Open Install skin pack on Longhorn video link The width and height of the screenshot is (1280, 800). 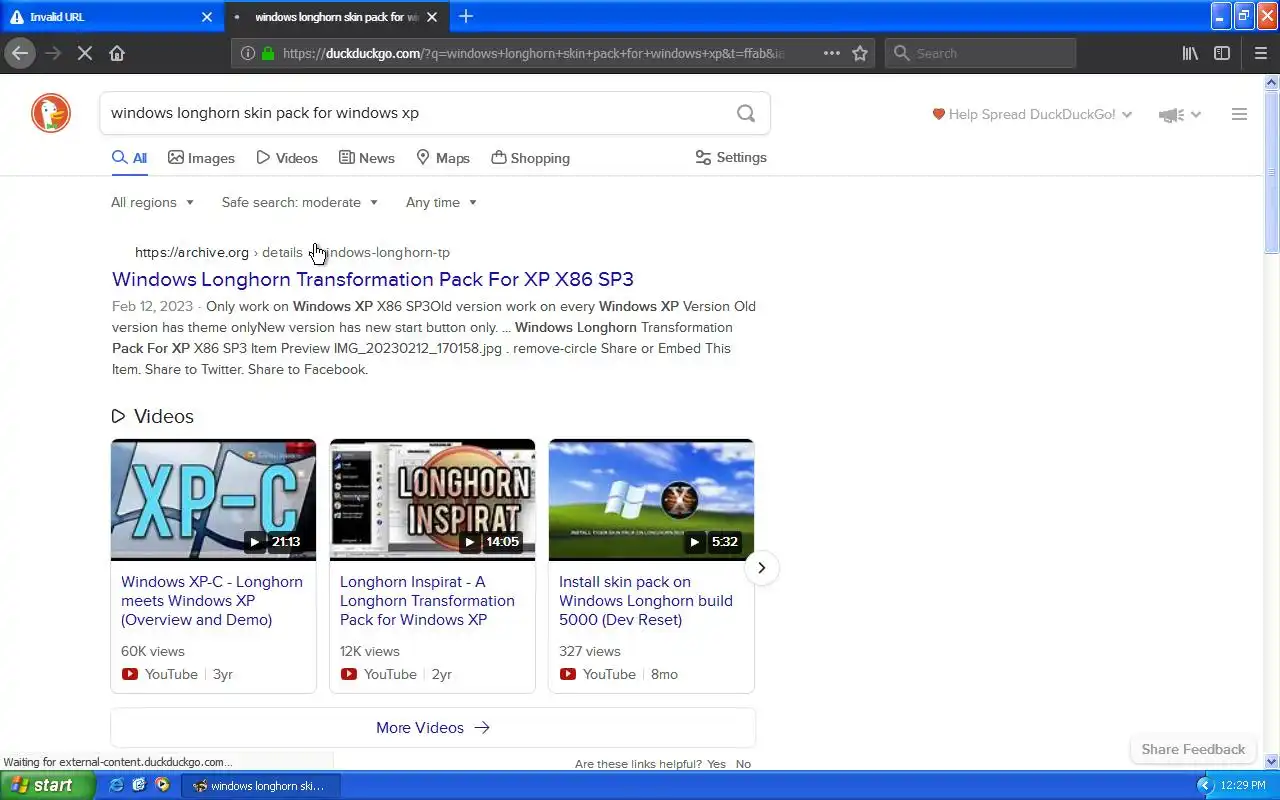[x=646, y=600]
